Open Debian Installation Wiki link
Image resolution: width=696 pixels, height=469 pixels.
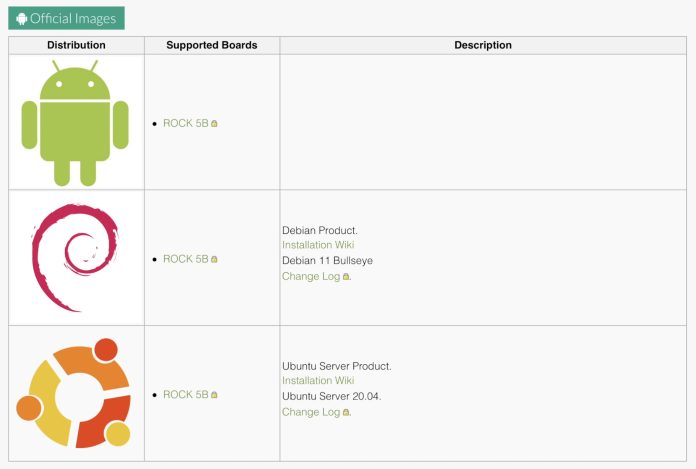pos(318,245)
